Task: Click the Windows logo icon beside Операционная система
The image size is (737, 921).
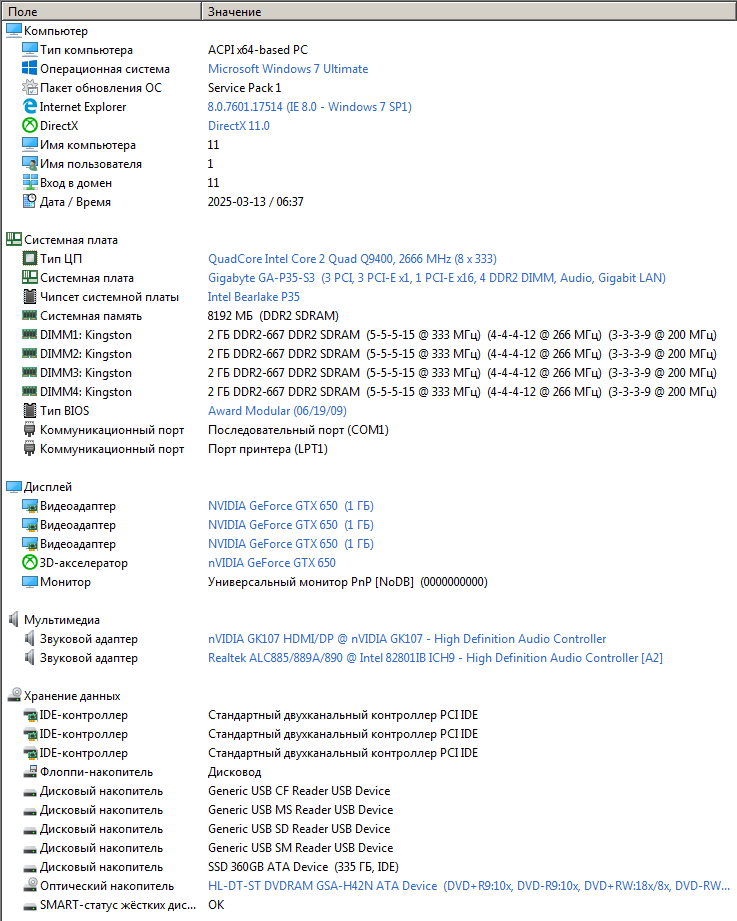Action: point(29,68)
